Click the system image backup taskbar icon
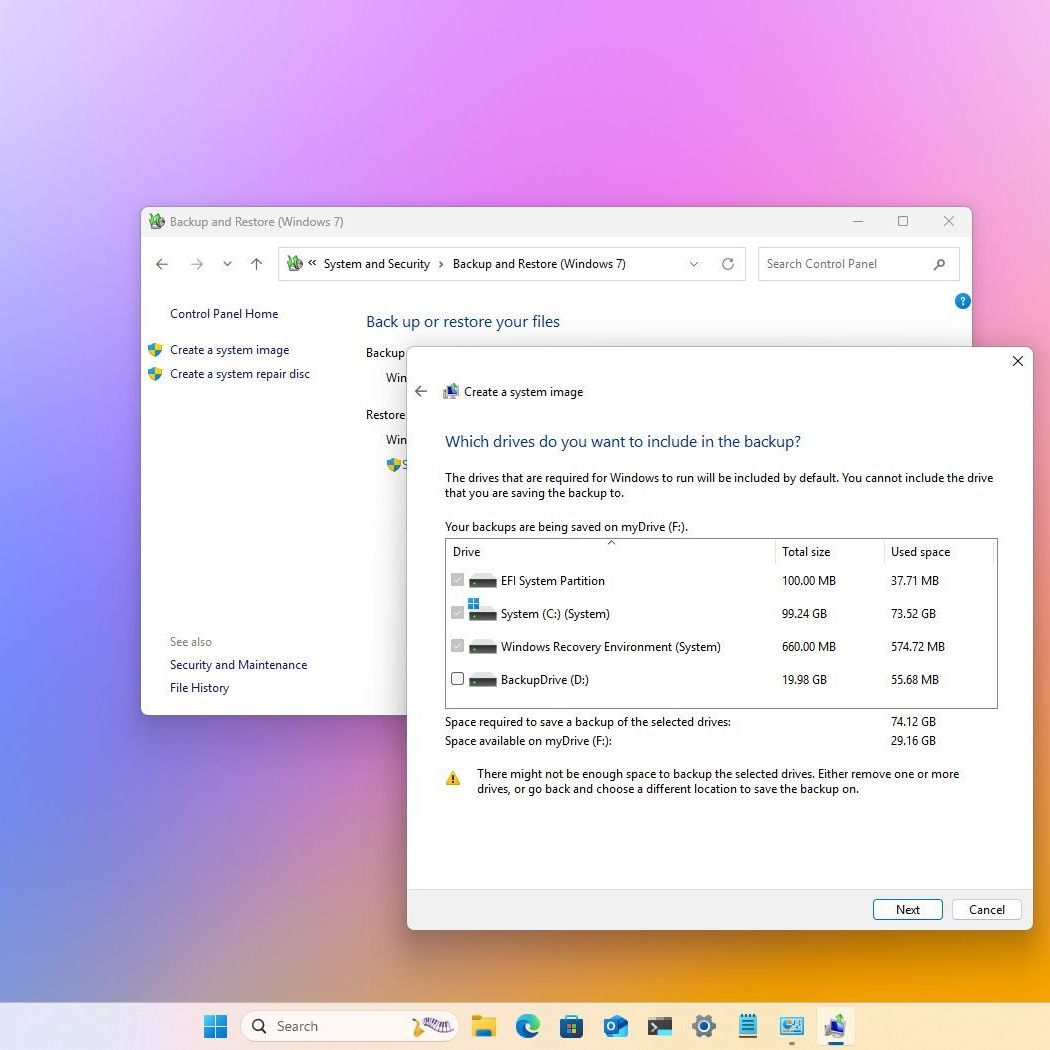The image size is (1050, 1050). pos(836,1026)
